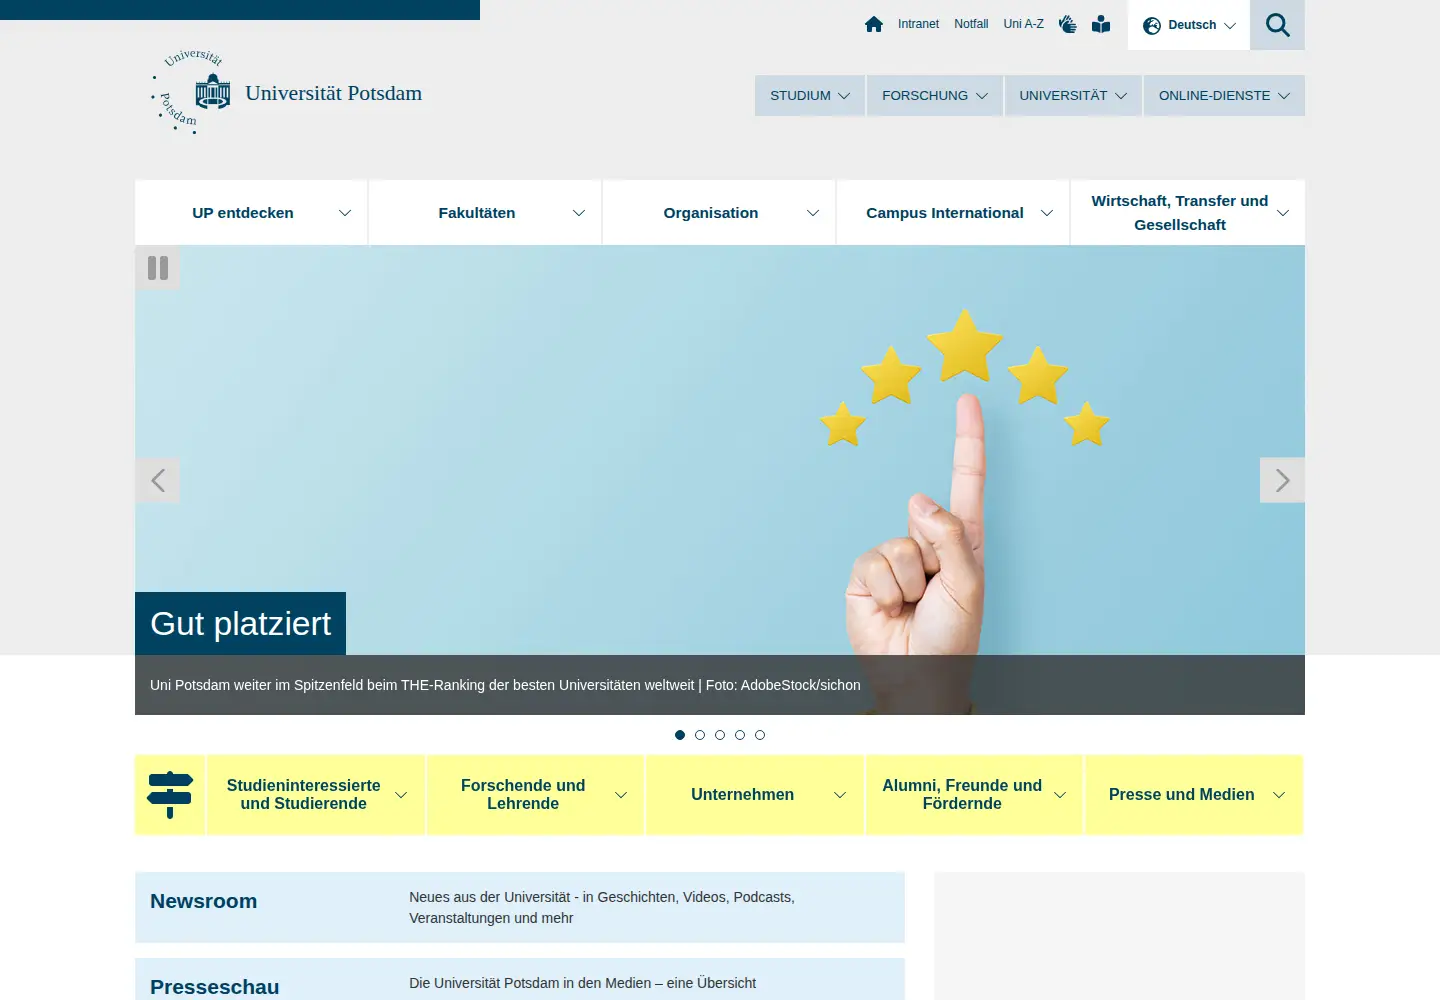Expand the ONLINE-DIENSTE menu
1440x1000 pixels.
(1224, 96)
